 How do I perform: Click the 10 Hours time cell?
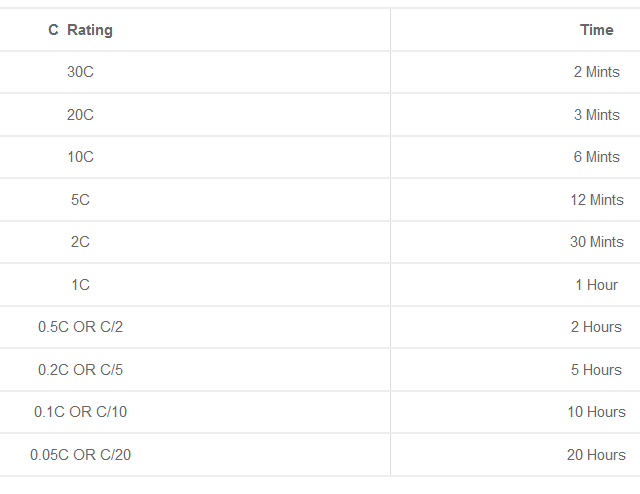pyautogui.click(x=596, y=412)
